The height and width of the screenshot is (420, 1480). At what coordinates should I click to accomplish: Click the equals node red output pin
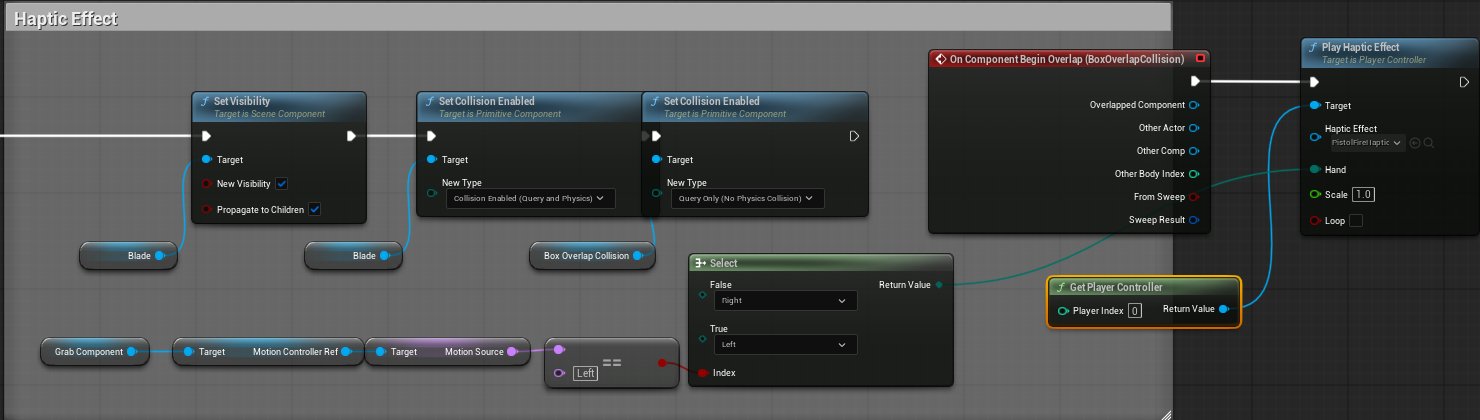pyautogui.click(x=662, y=363)
